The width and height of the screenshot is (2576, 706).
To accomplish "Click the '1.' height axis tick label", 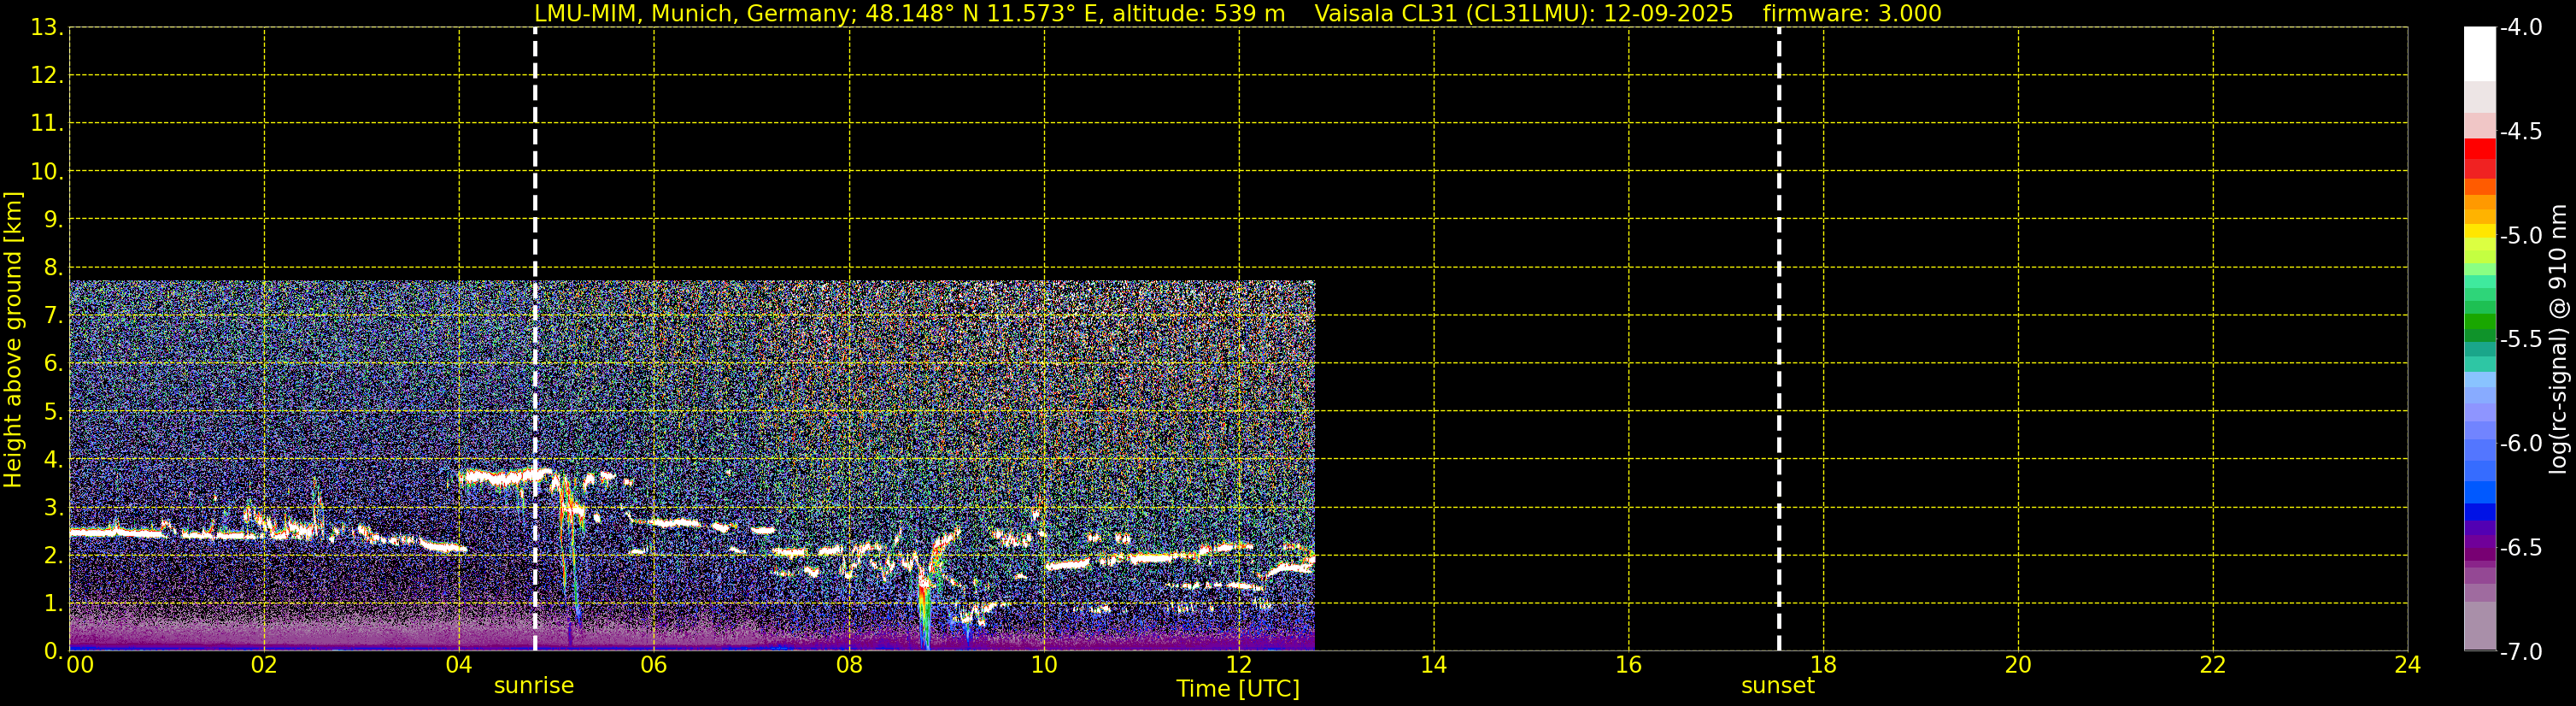I will [x=53, y=603].
